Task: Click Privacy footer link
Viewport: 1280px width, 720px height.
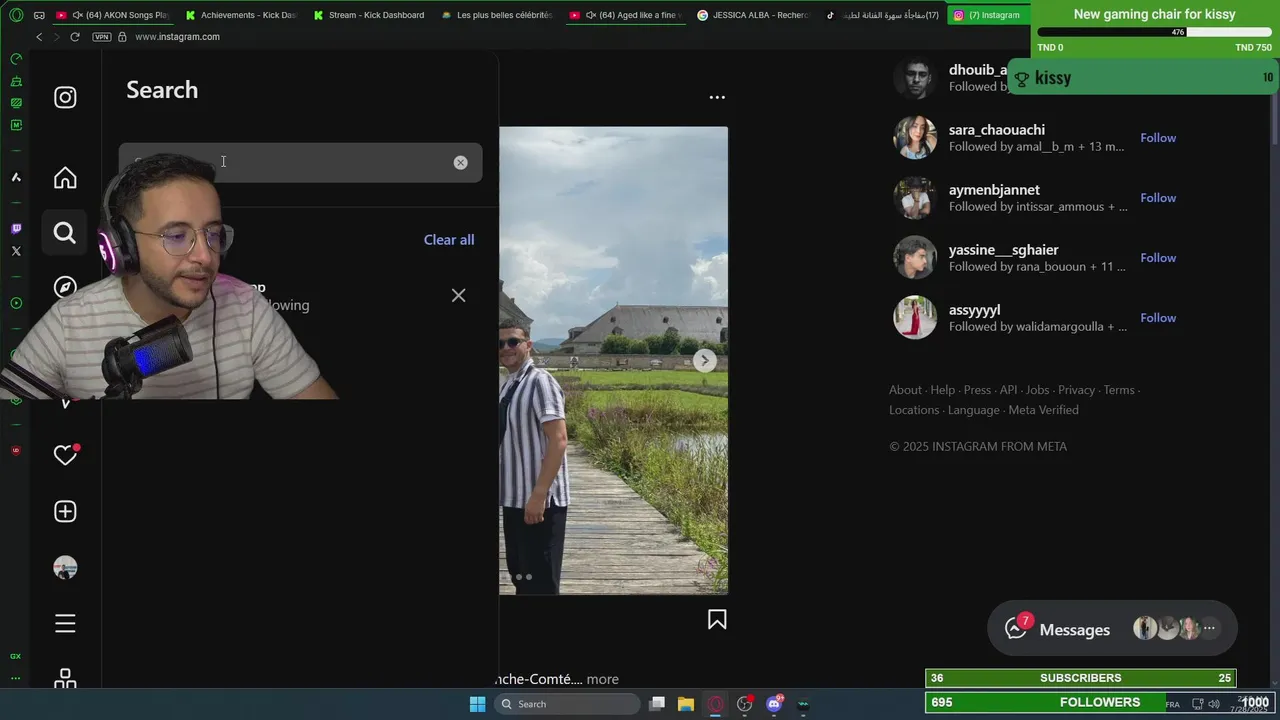Action: pos(1077,390)
